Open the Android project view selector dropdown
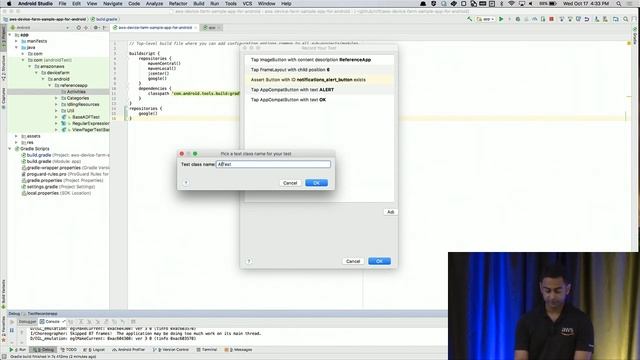Image resolution: width=640 pixels, height=360 pixels. (40, 28)
